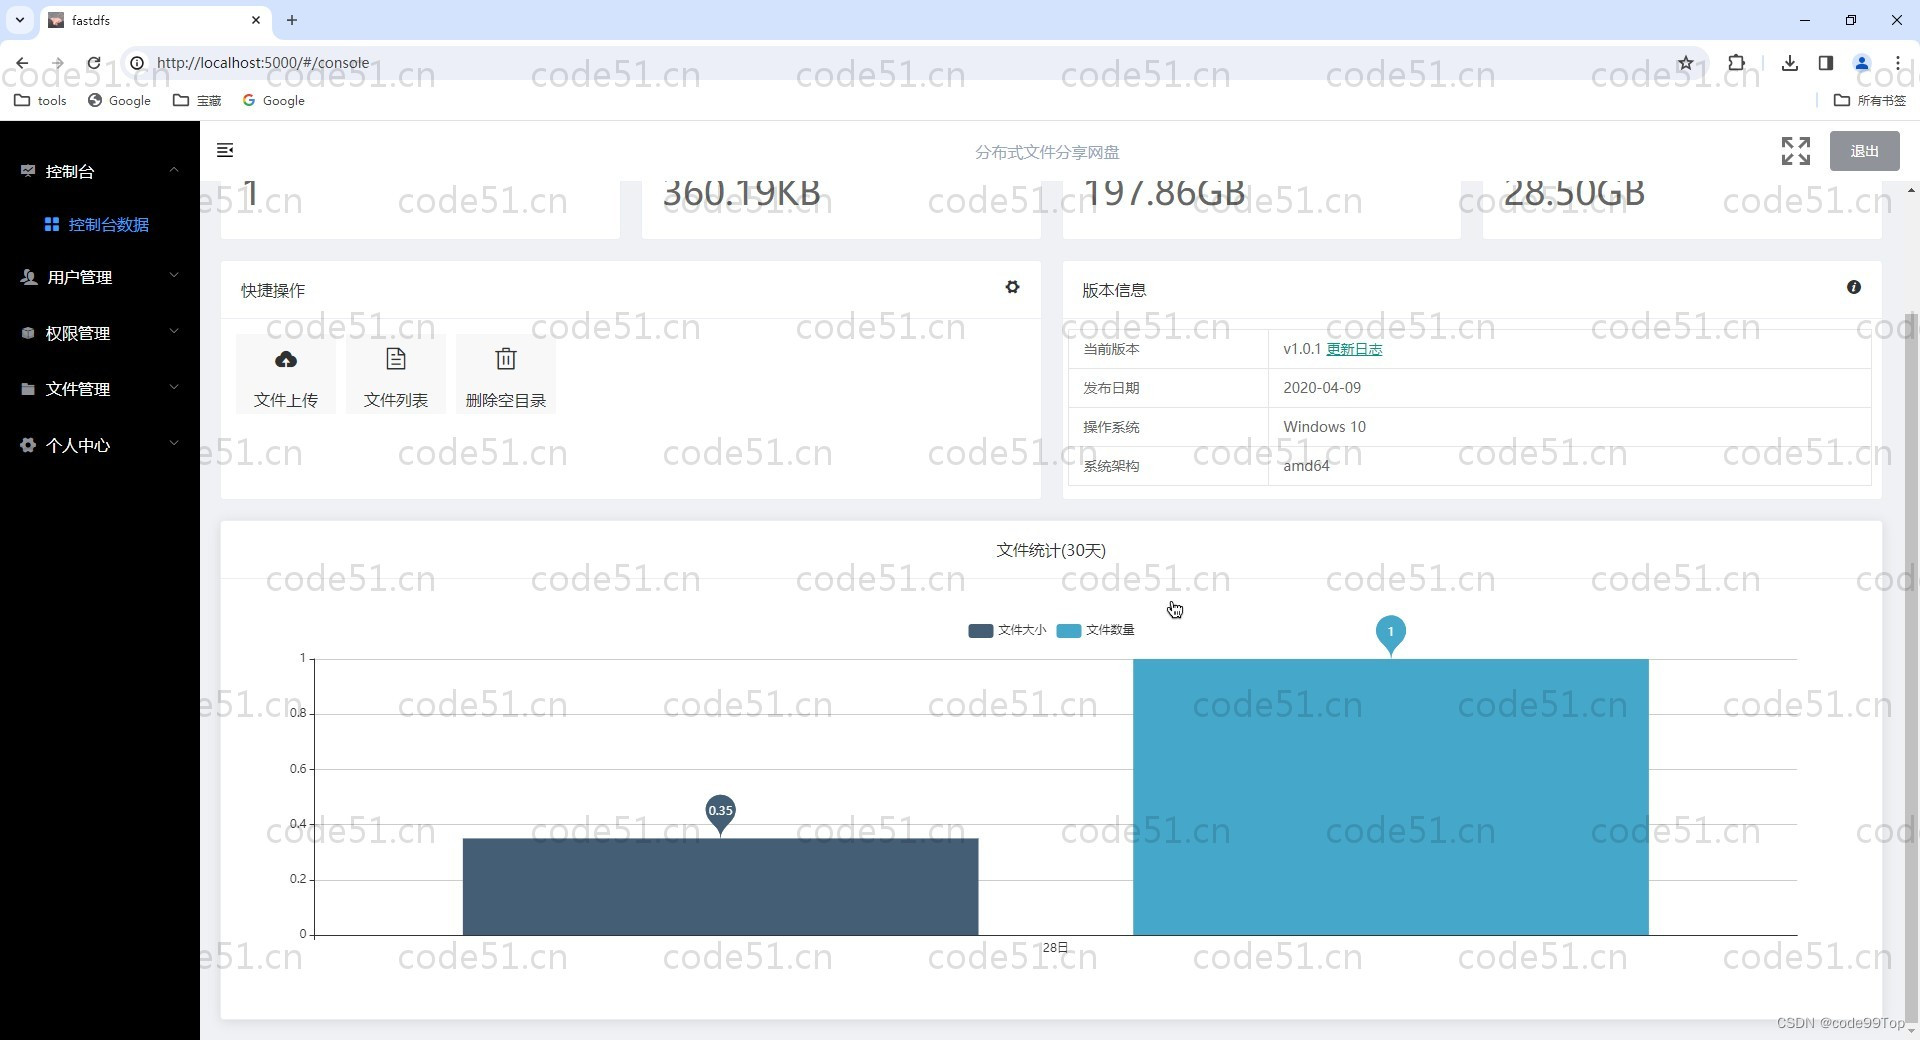Click the light blue 文件数量 bar

pyautogui.click(x=1390, y=797)
